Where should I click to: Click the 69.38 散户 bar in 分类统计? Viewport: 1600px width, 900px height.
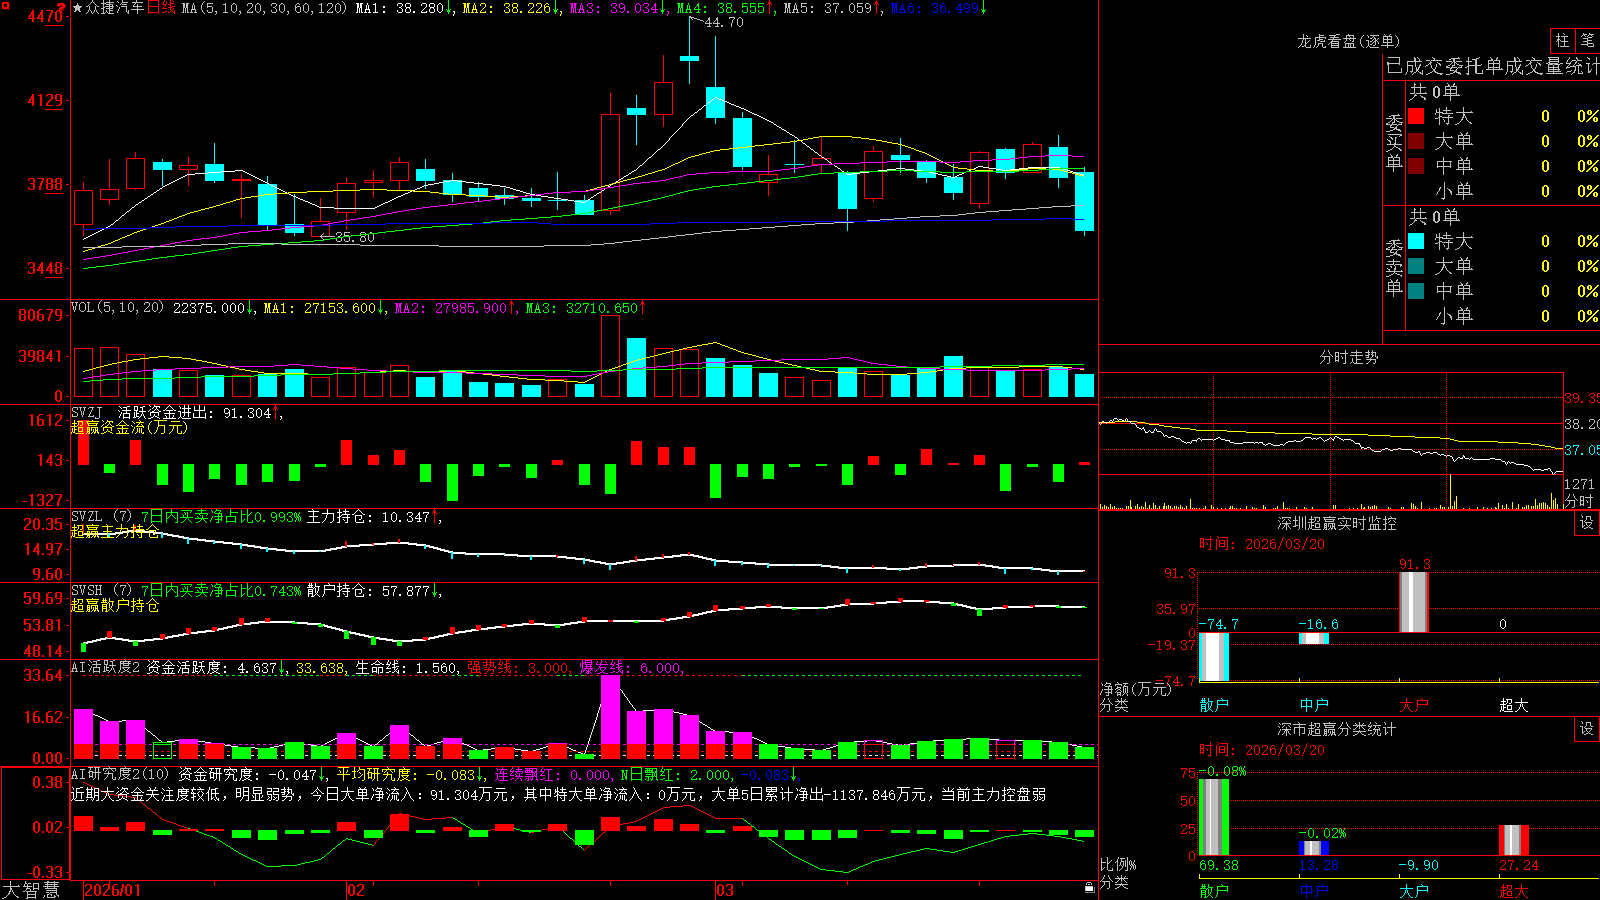[1214, 817]
